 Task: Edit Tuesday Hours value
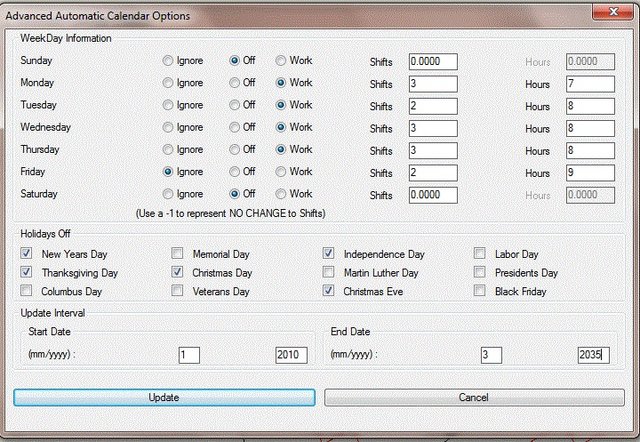pos(590,106)
